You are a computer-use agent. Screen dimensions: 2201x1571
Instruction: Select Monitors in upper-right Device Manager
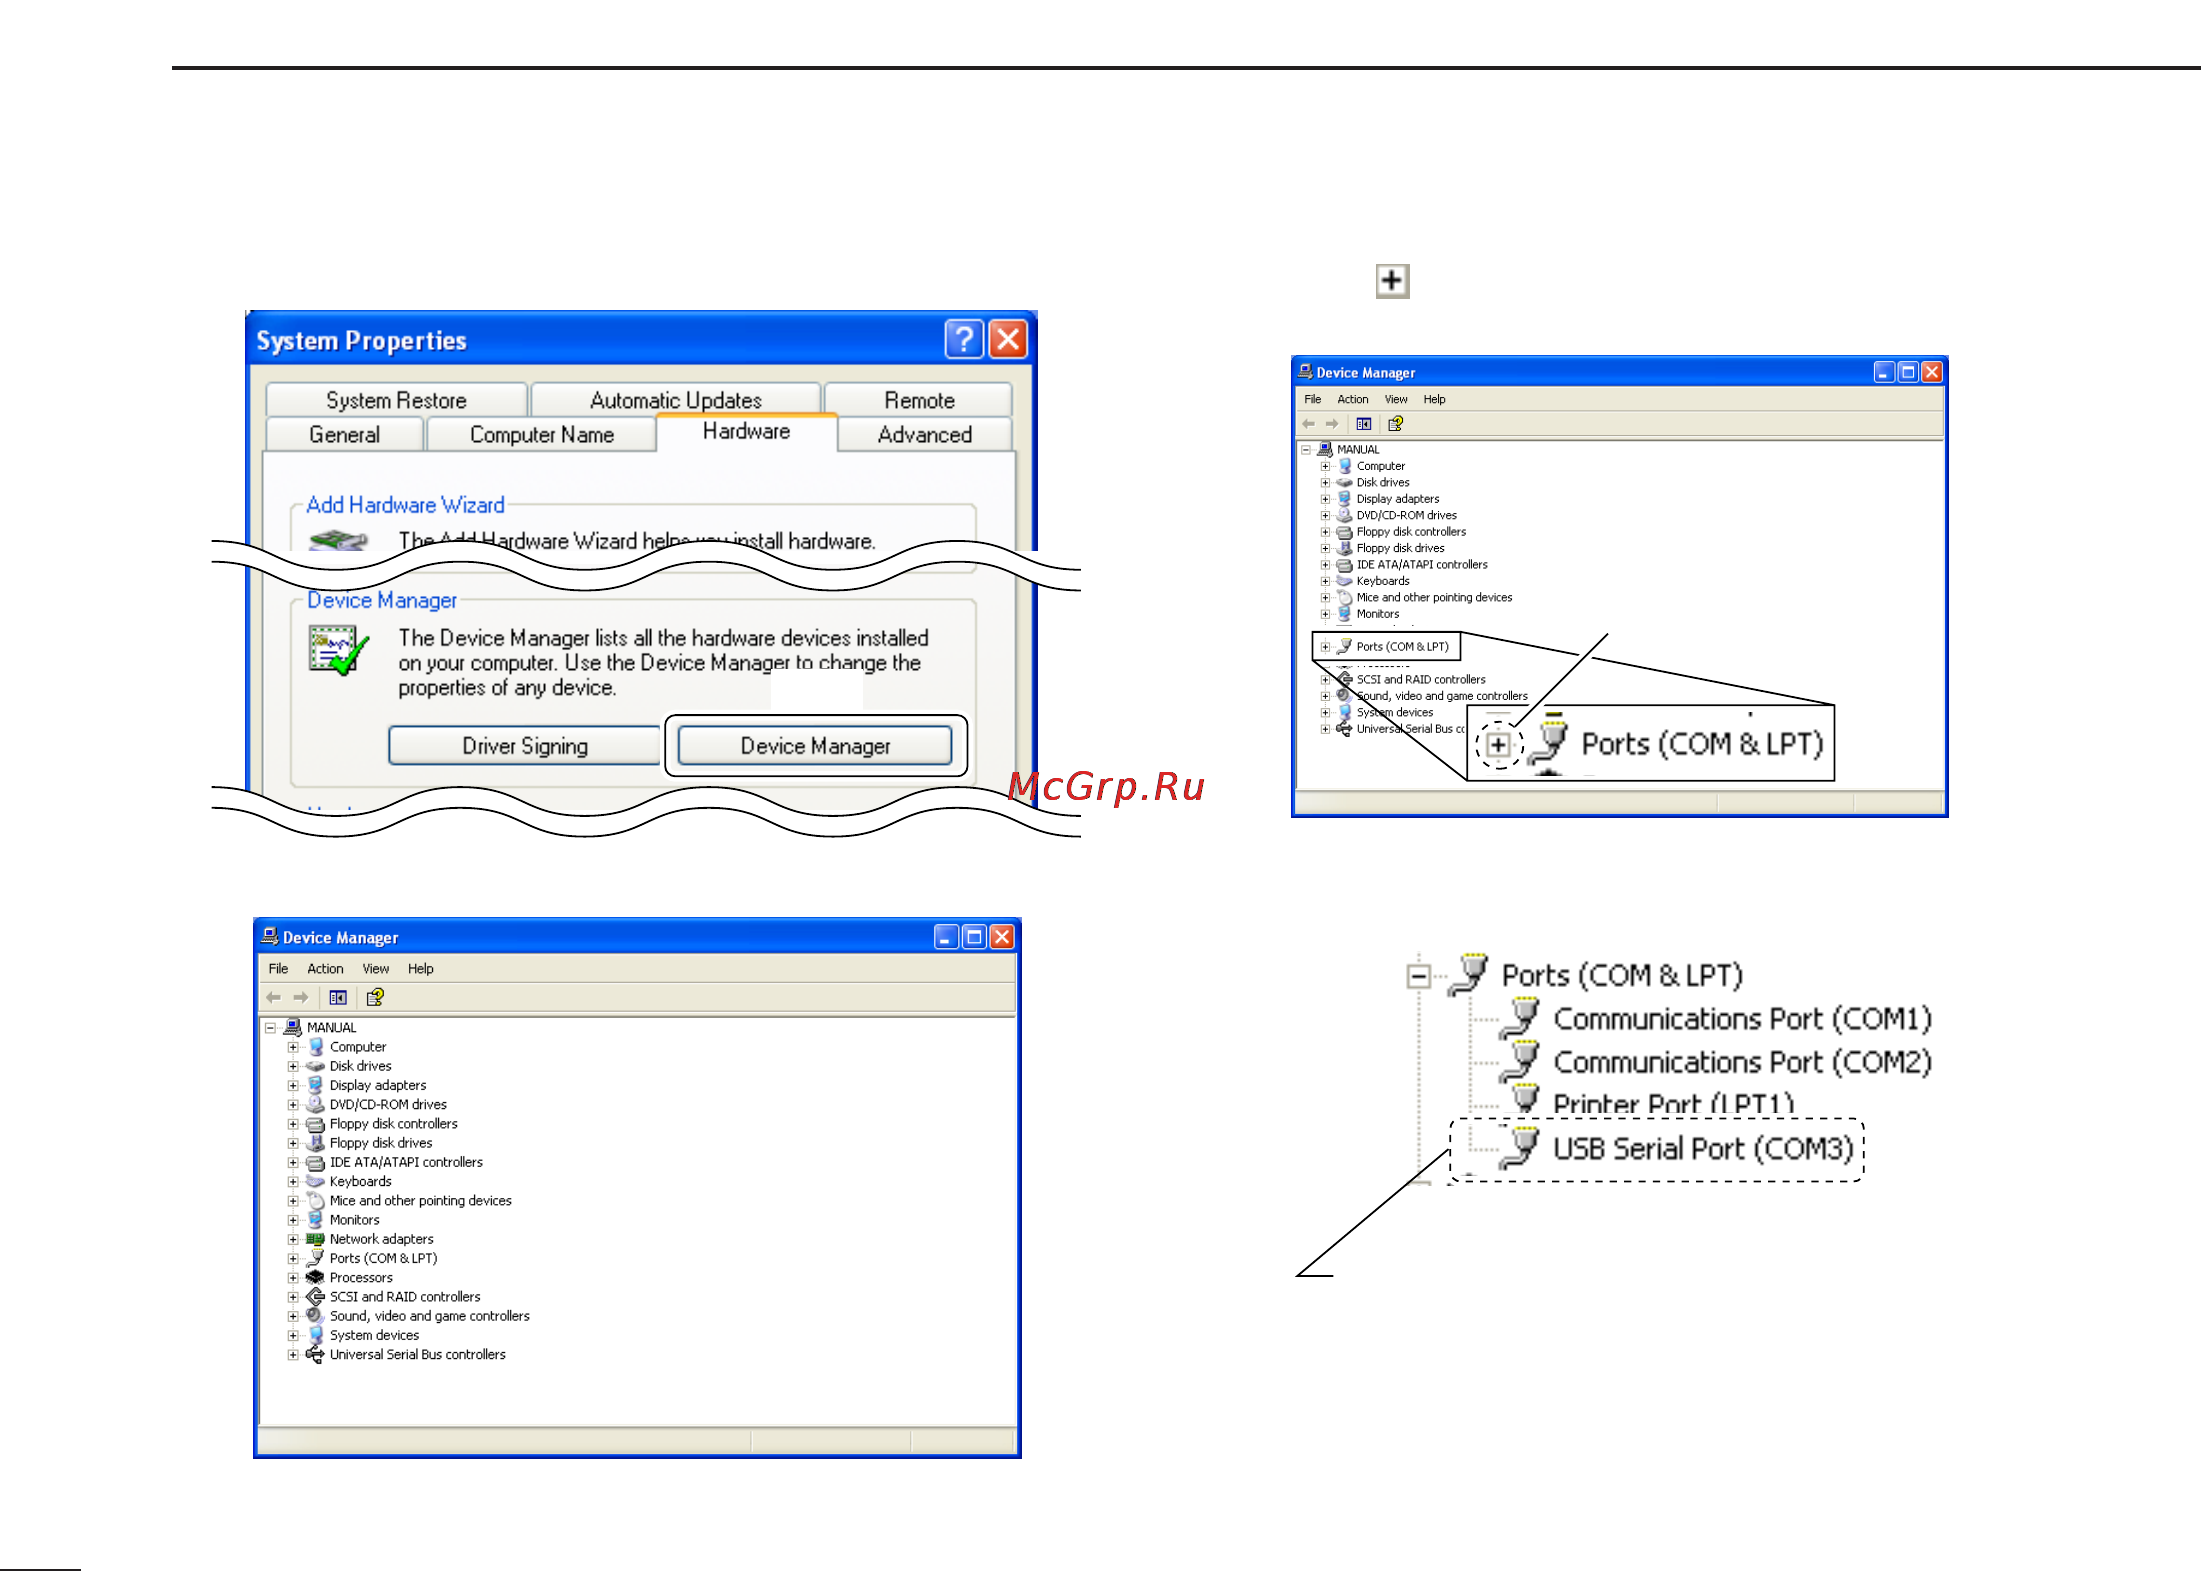pyautogui.click(x=1377, y=614)
